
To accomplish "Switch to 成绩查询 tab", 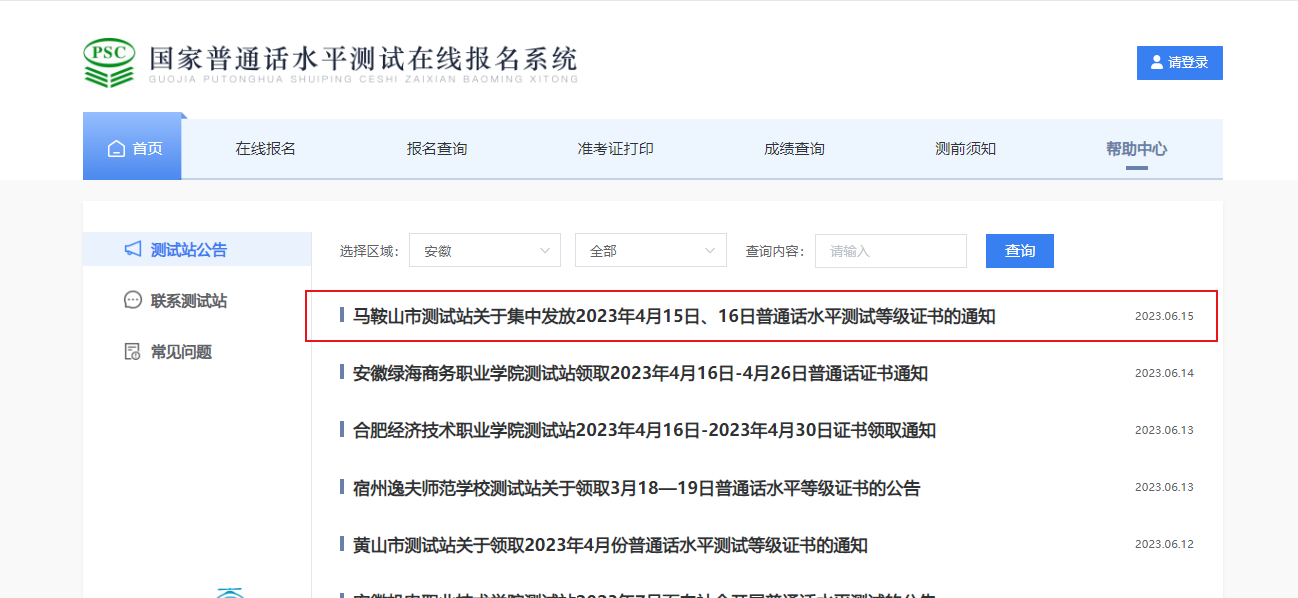I will 794,149.
